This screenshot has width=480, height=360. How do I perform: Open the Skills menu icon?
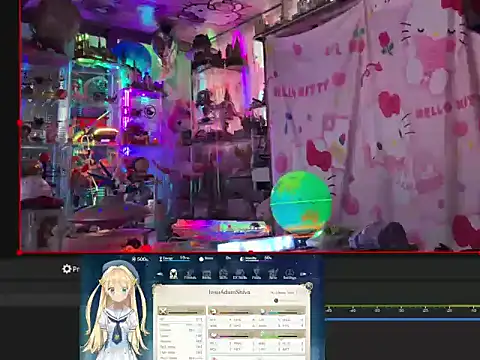pos(223,274)
